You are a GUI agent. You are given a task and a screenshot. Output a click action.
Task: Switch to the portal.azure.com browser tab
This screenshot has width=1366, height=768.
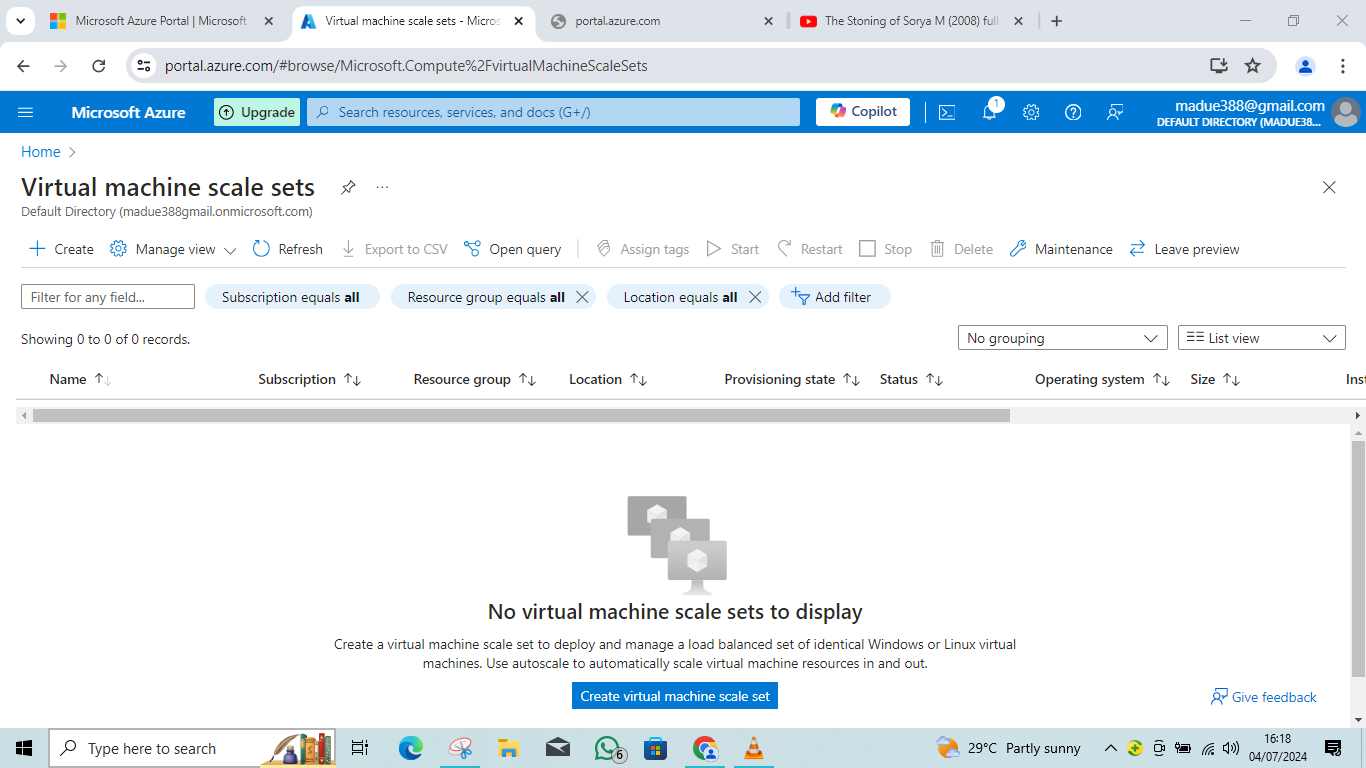[663, 21]
